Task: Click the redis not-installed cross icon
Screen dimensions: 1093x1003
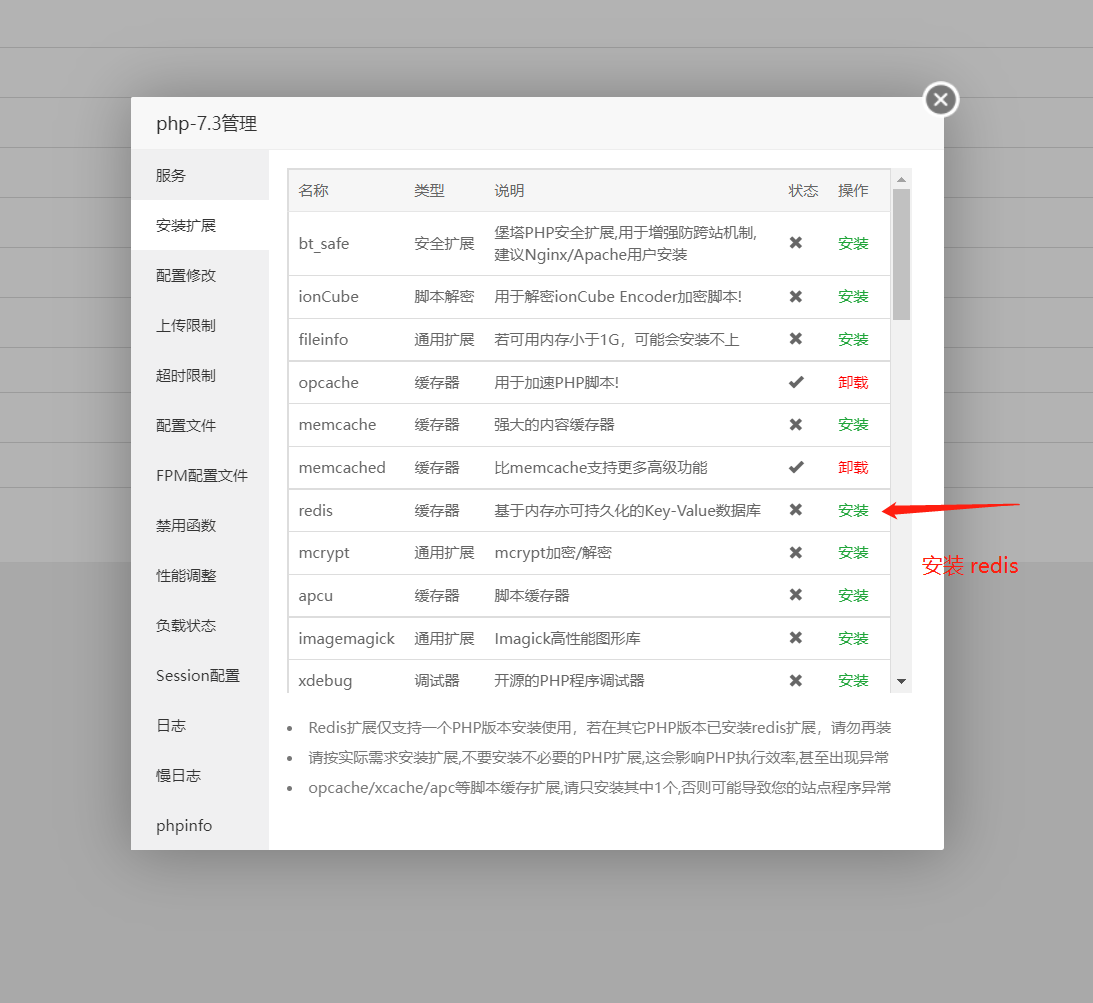Action: (x=796, y=510)
